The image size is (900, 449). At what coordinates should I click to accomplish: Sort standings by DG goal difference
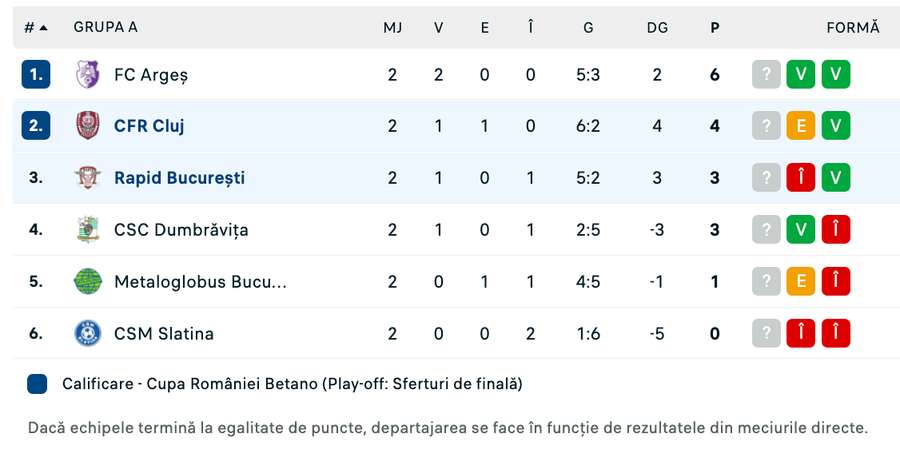click(x=657, y=27)
